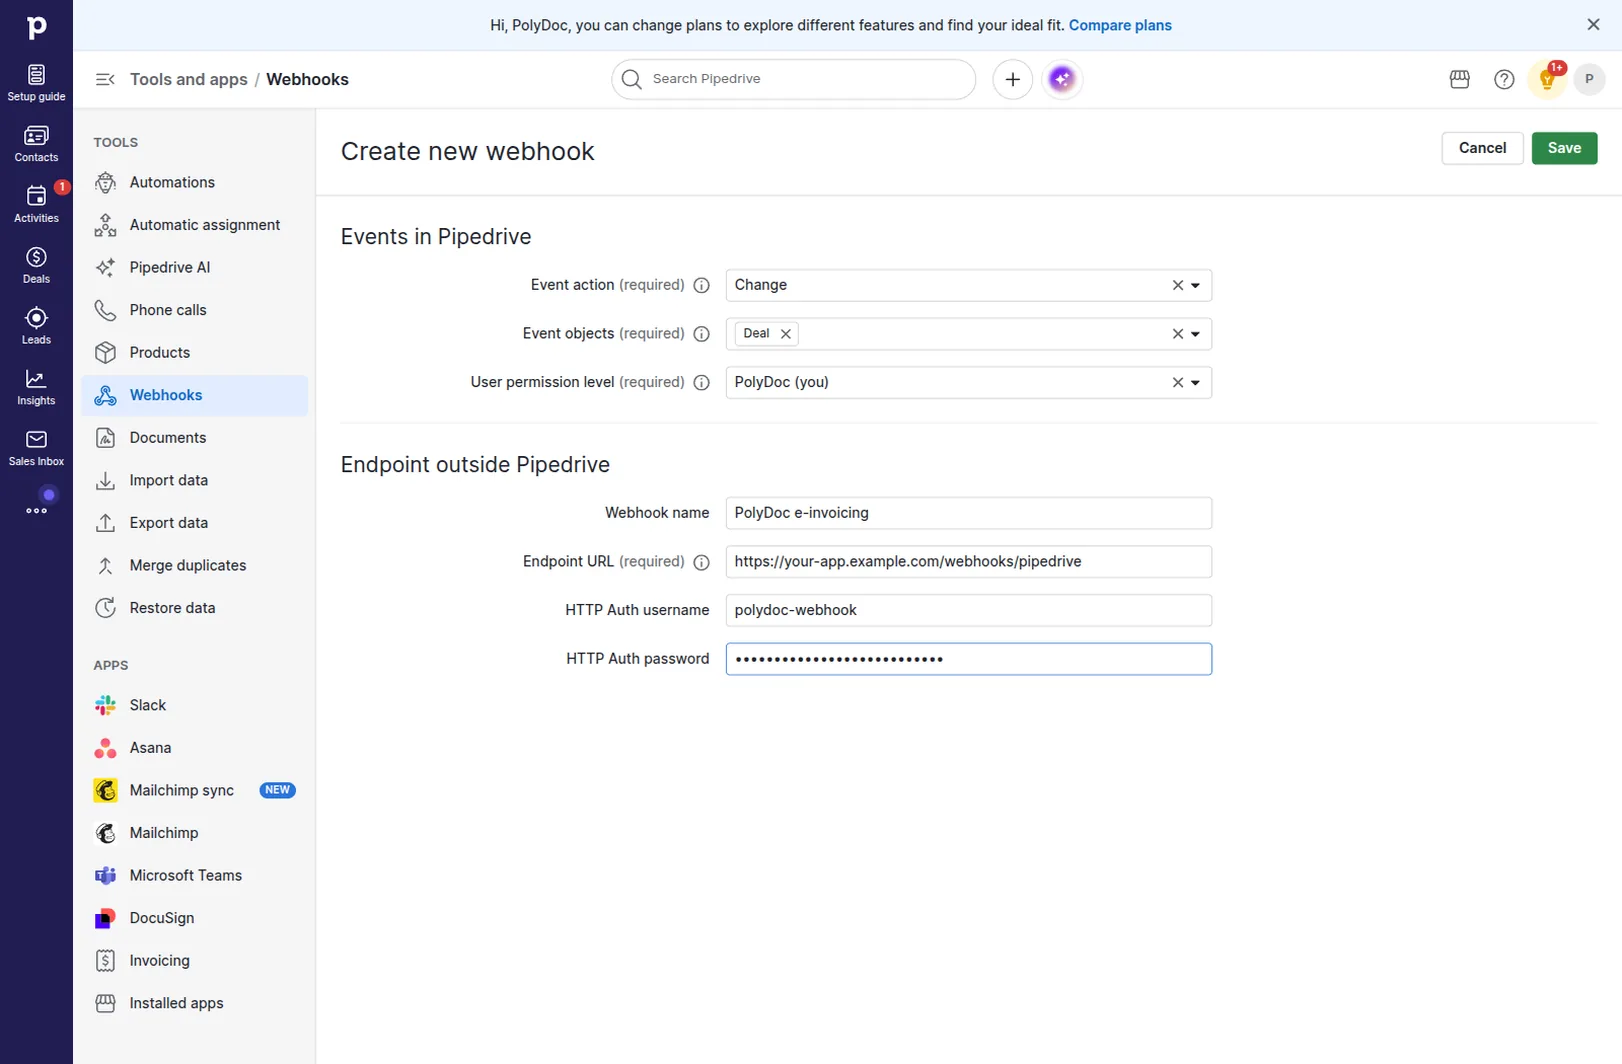Image resolution: width=1622 pixels, height=1064 pixels.
Task: Clear the Event action Change value
Action: (1178, 285)
